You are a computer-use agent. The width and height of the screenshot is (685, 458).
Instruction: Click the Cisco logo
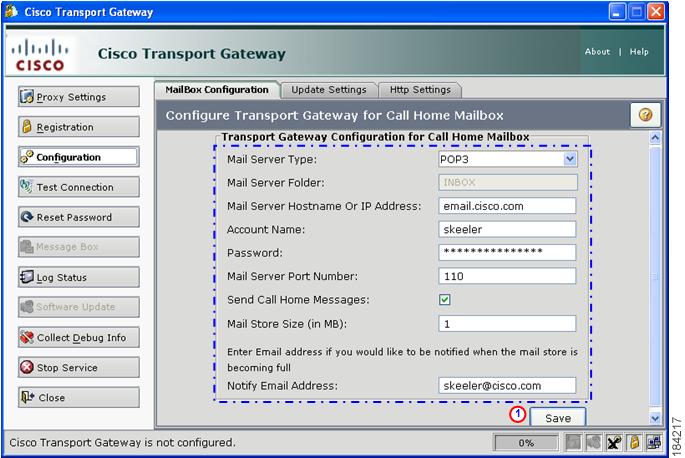point(40,55)
